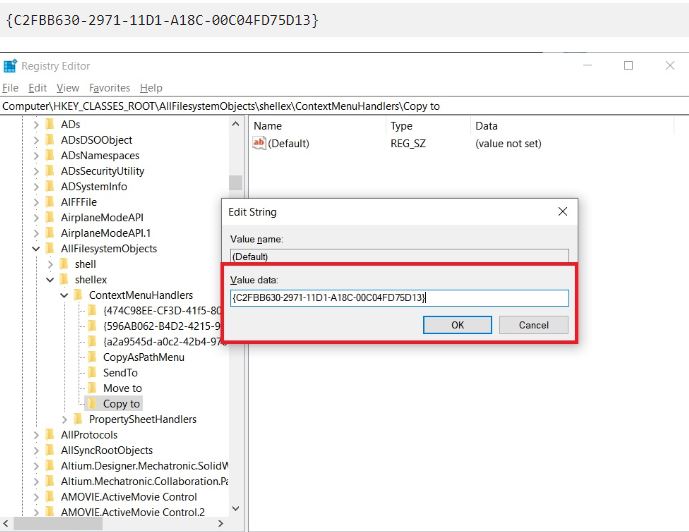
Task: Select the REG_SZ type cell
Action: coord(408,144)
